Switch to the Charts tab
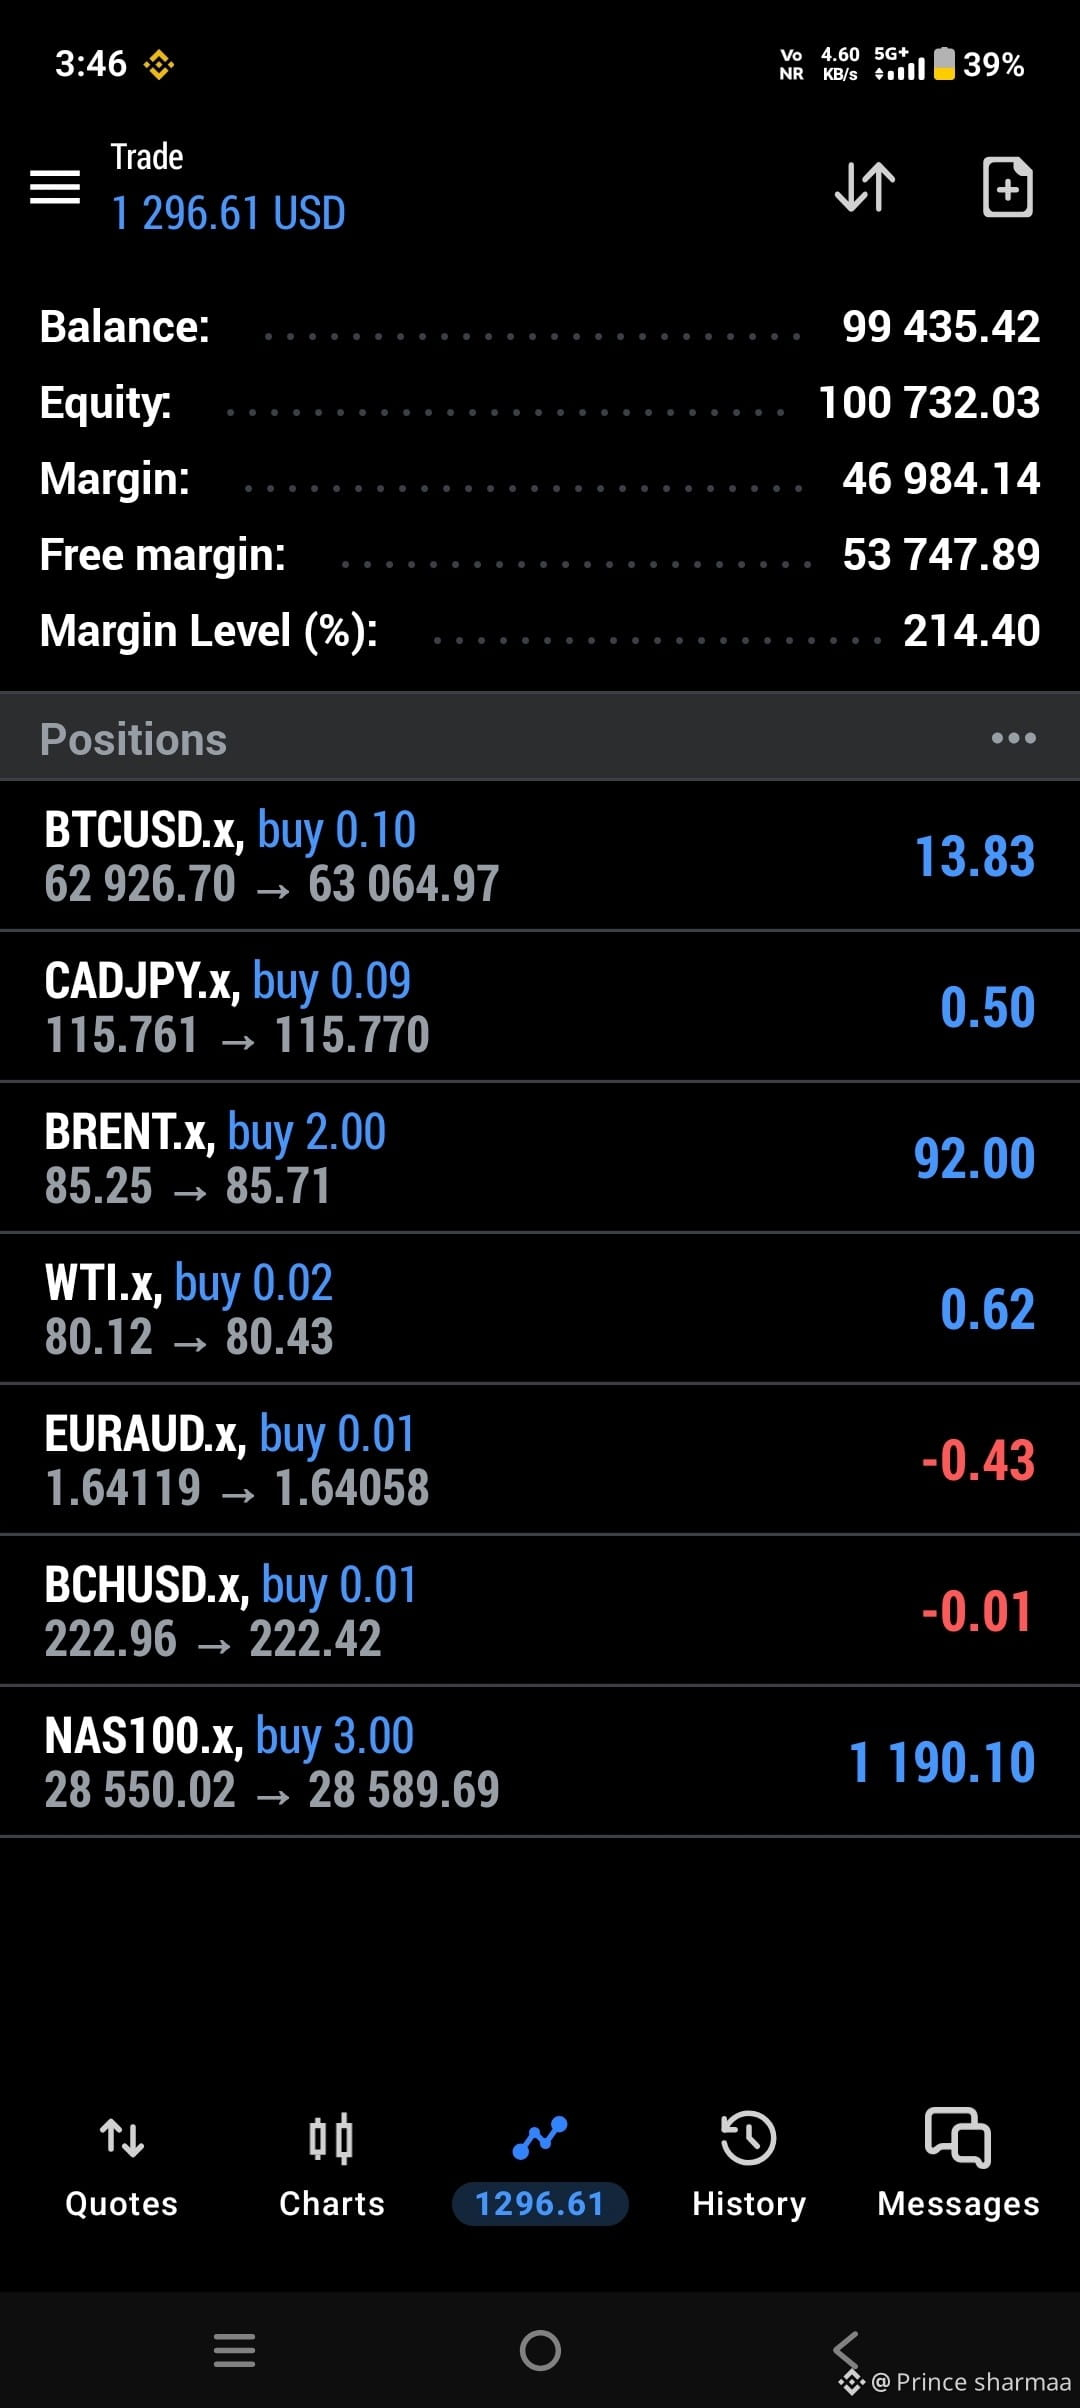Image resolution: width=1080 pixels, height=2408 pixels. [x=331, y=2164]
